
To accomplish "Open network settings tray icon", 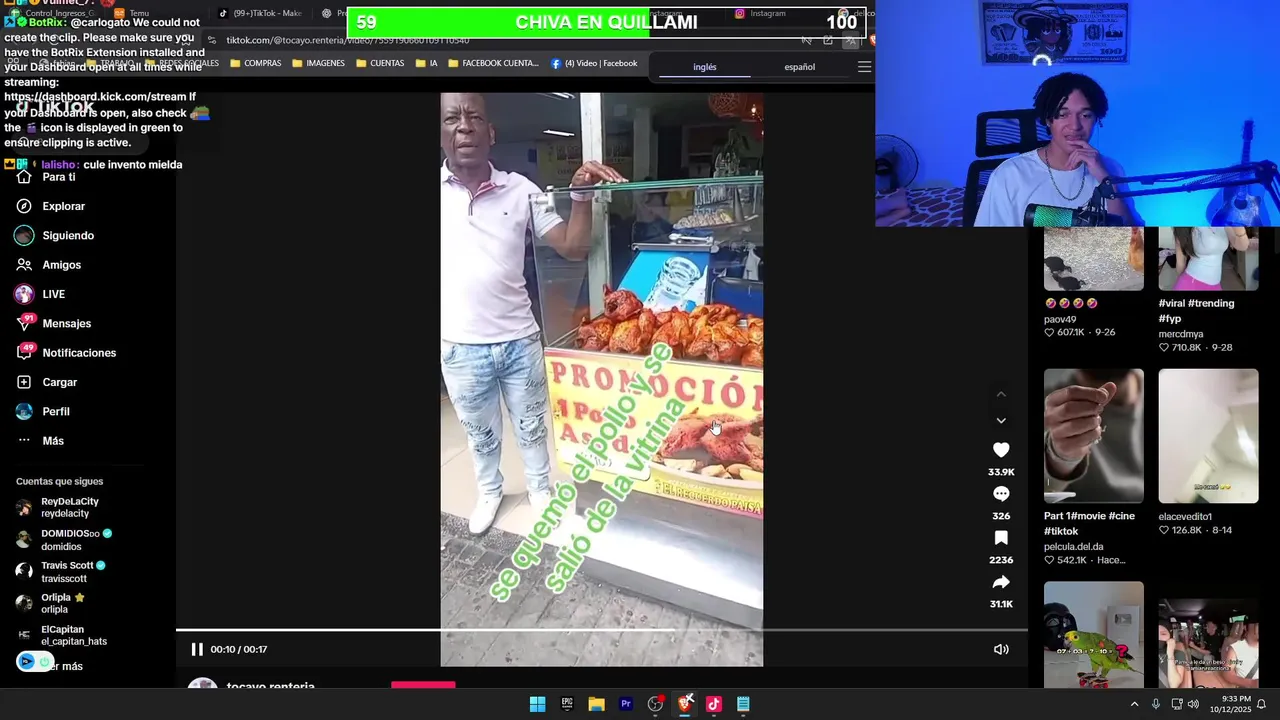I will coord(1177,704).
